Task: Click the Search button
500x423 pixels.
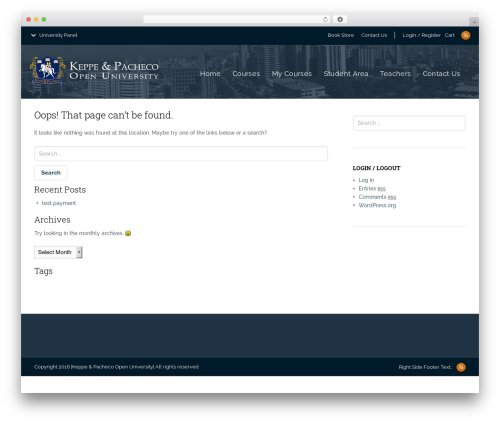Action: 51,173
